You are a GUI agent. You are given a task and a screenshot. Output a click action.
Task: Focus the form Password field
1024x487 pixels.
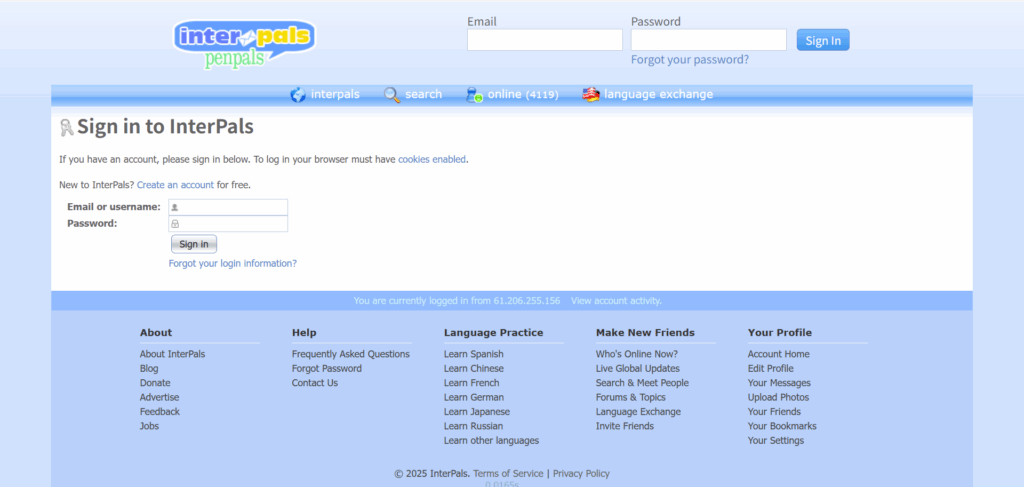coord(228,224)
